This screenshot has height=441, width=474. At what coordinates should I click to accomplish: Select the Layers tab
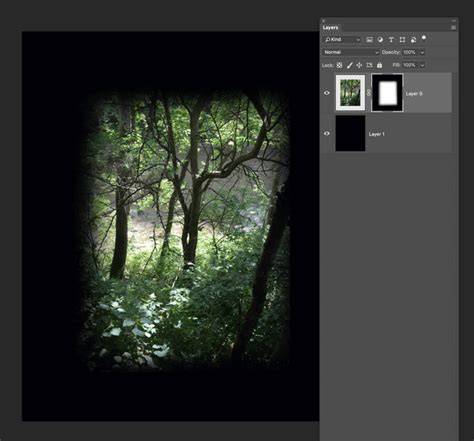pos(330,28)
